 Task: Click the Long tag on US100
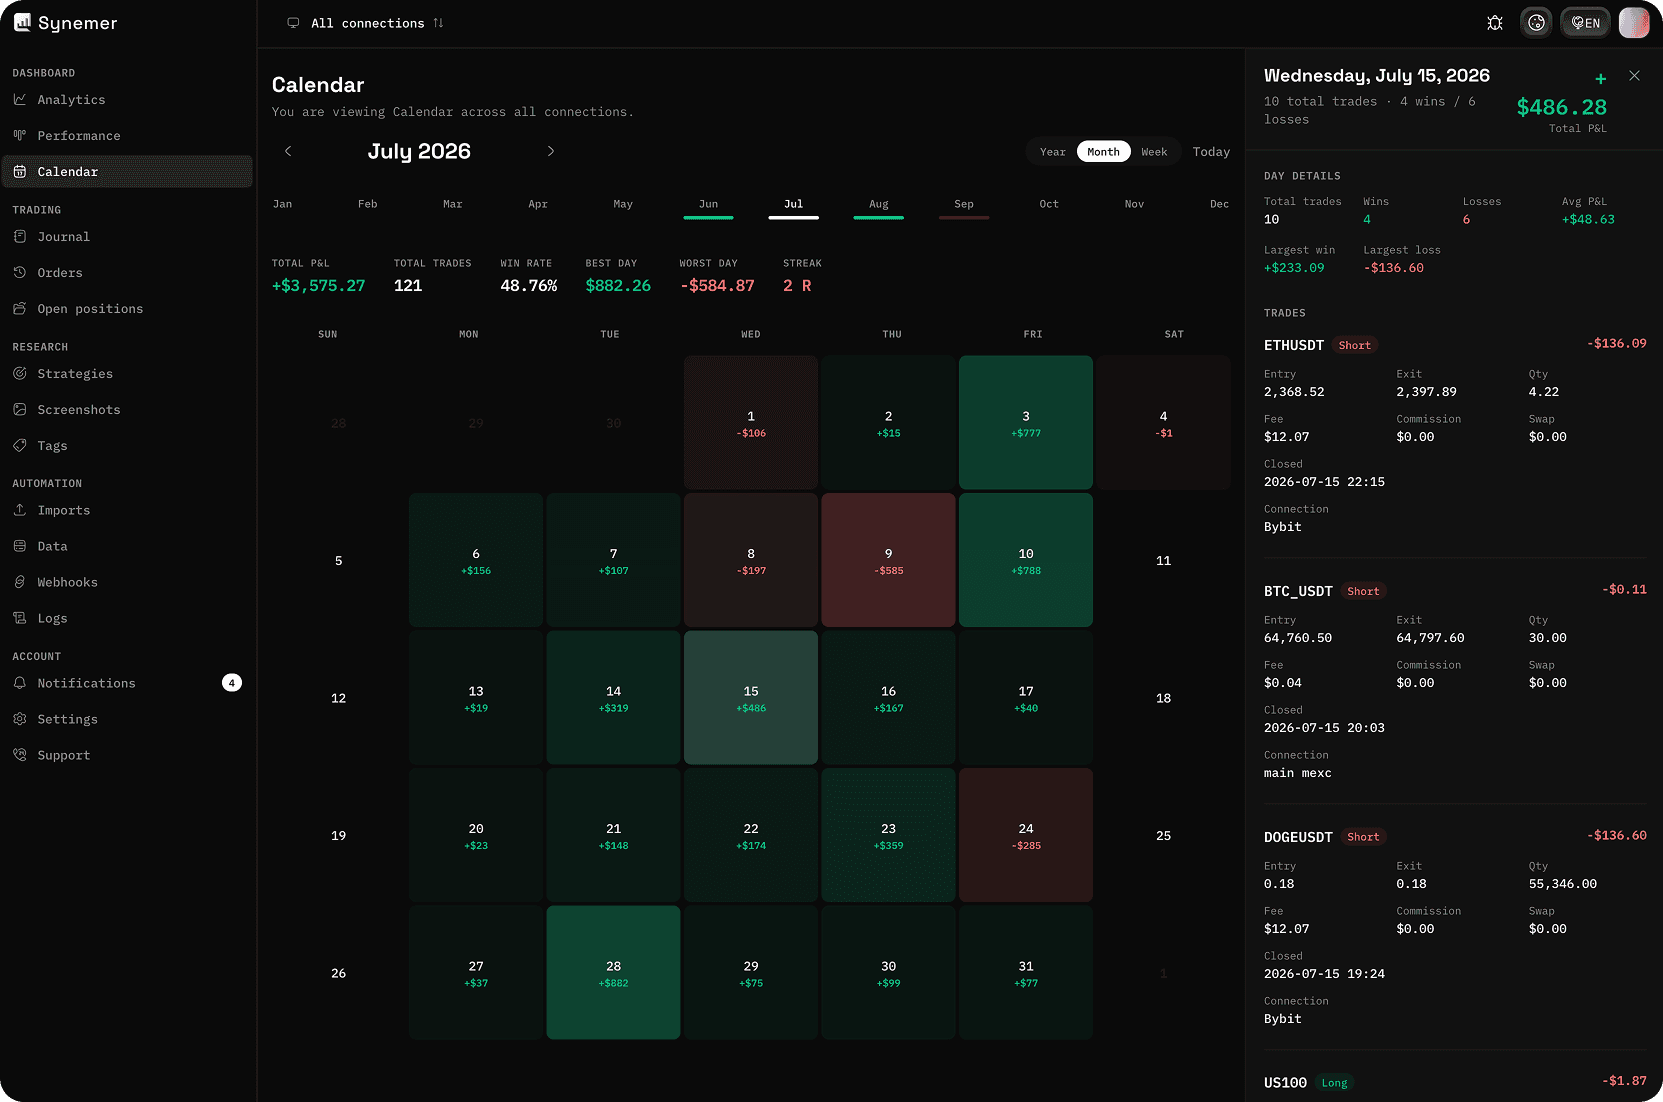tap(1335, 1083)
